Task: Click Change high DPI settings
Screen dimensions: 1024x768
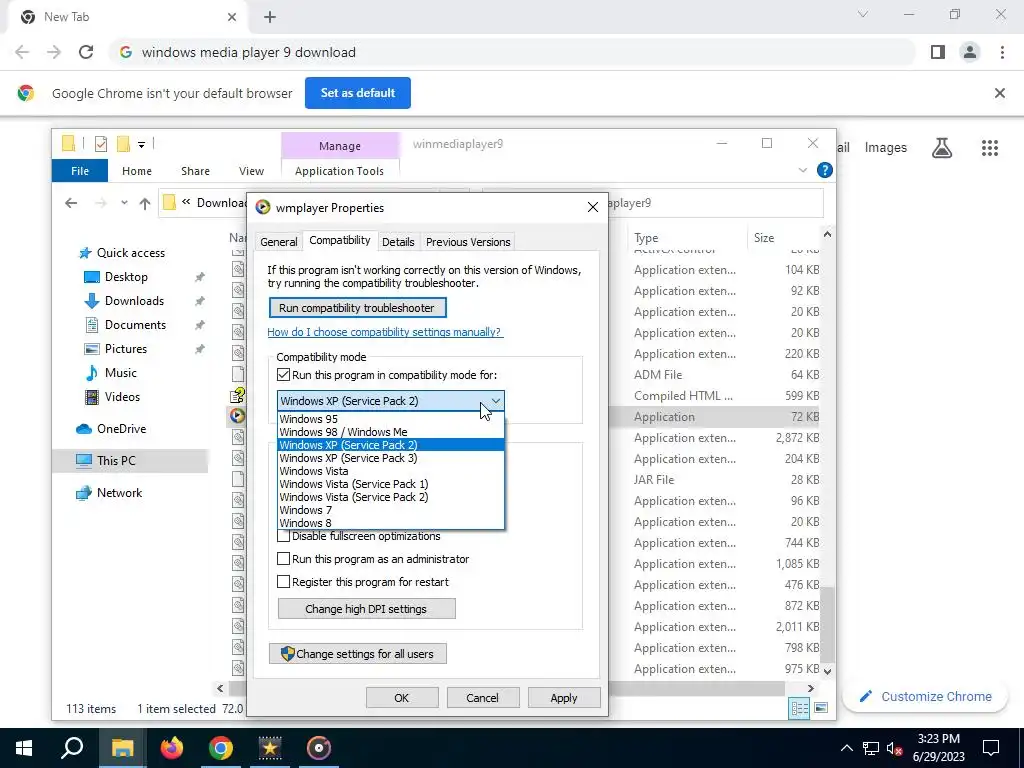Action: coord(366,609)
